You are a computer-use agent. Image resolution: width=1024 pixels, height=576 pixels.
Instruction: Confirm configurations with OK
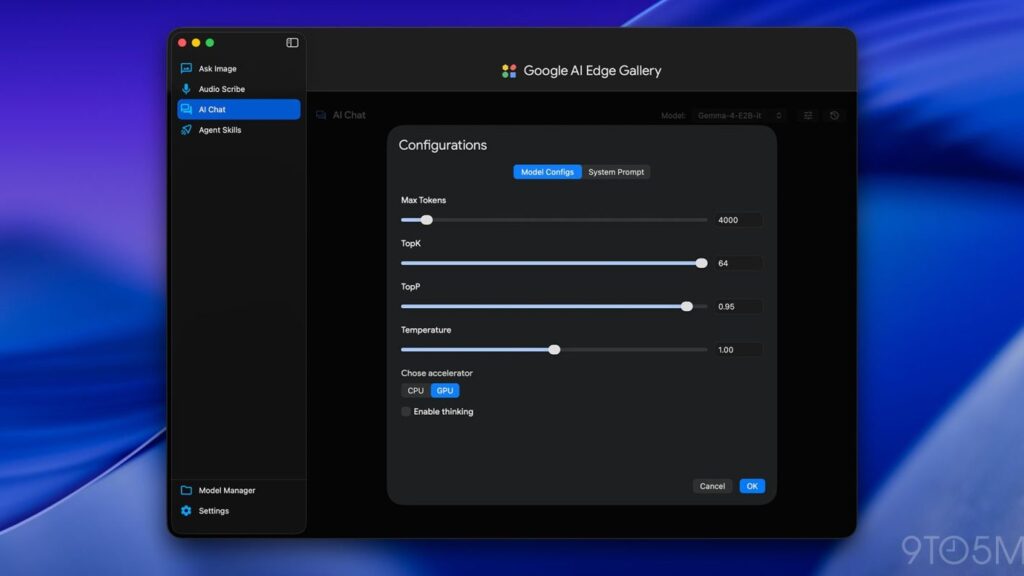pos(752,486)
